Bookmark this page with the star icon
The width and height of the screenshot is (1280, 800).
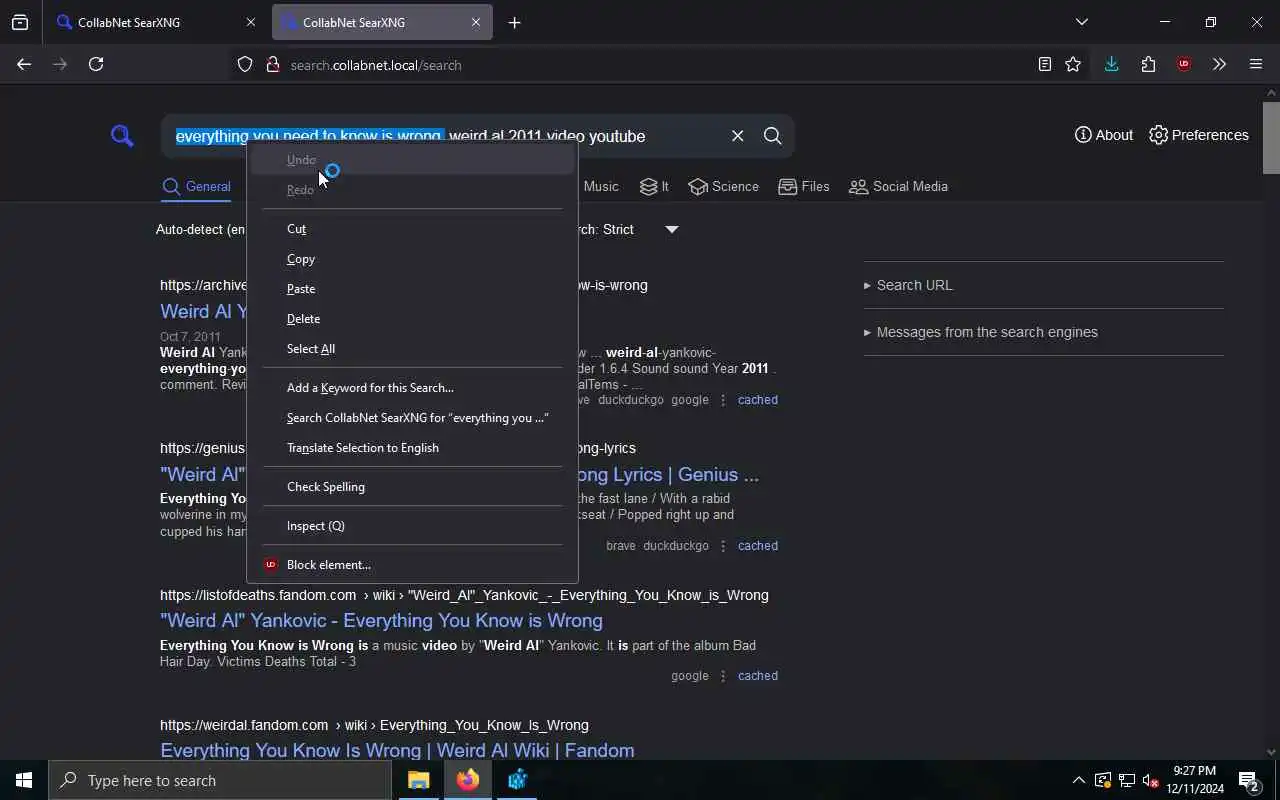1073,64
